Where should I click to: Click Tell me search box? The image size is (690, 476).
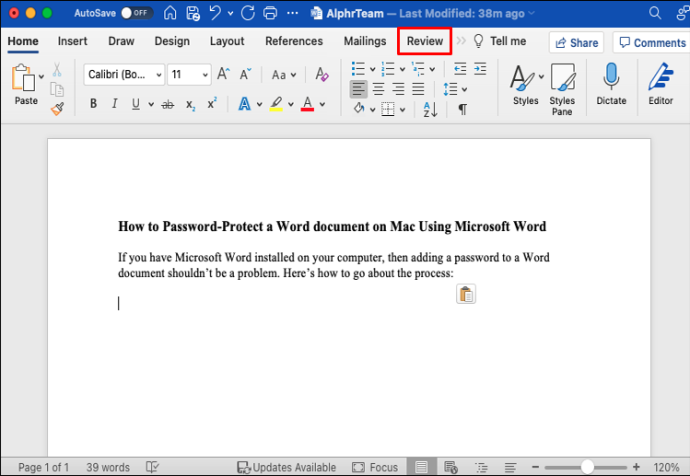point(499,41)
